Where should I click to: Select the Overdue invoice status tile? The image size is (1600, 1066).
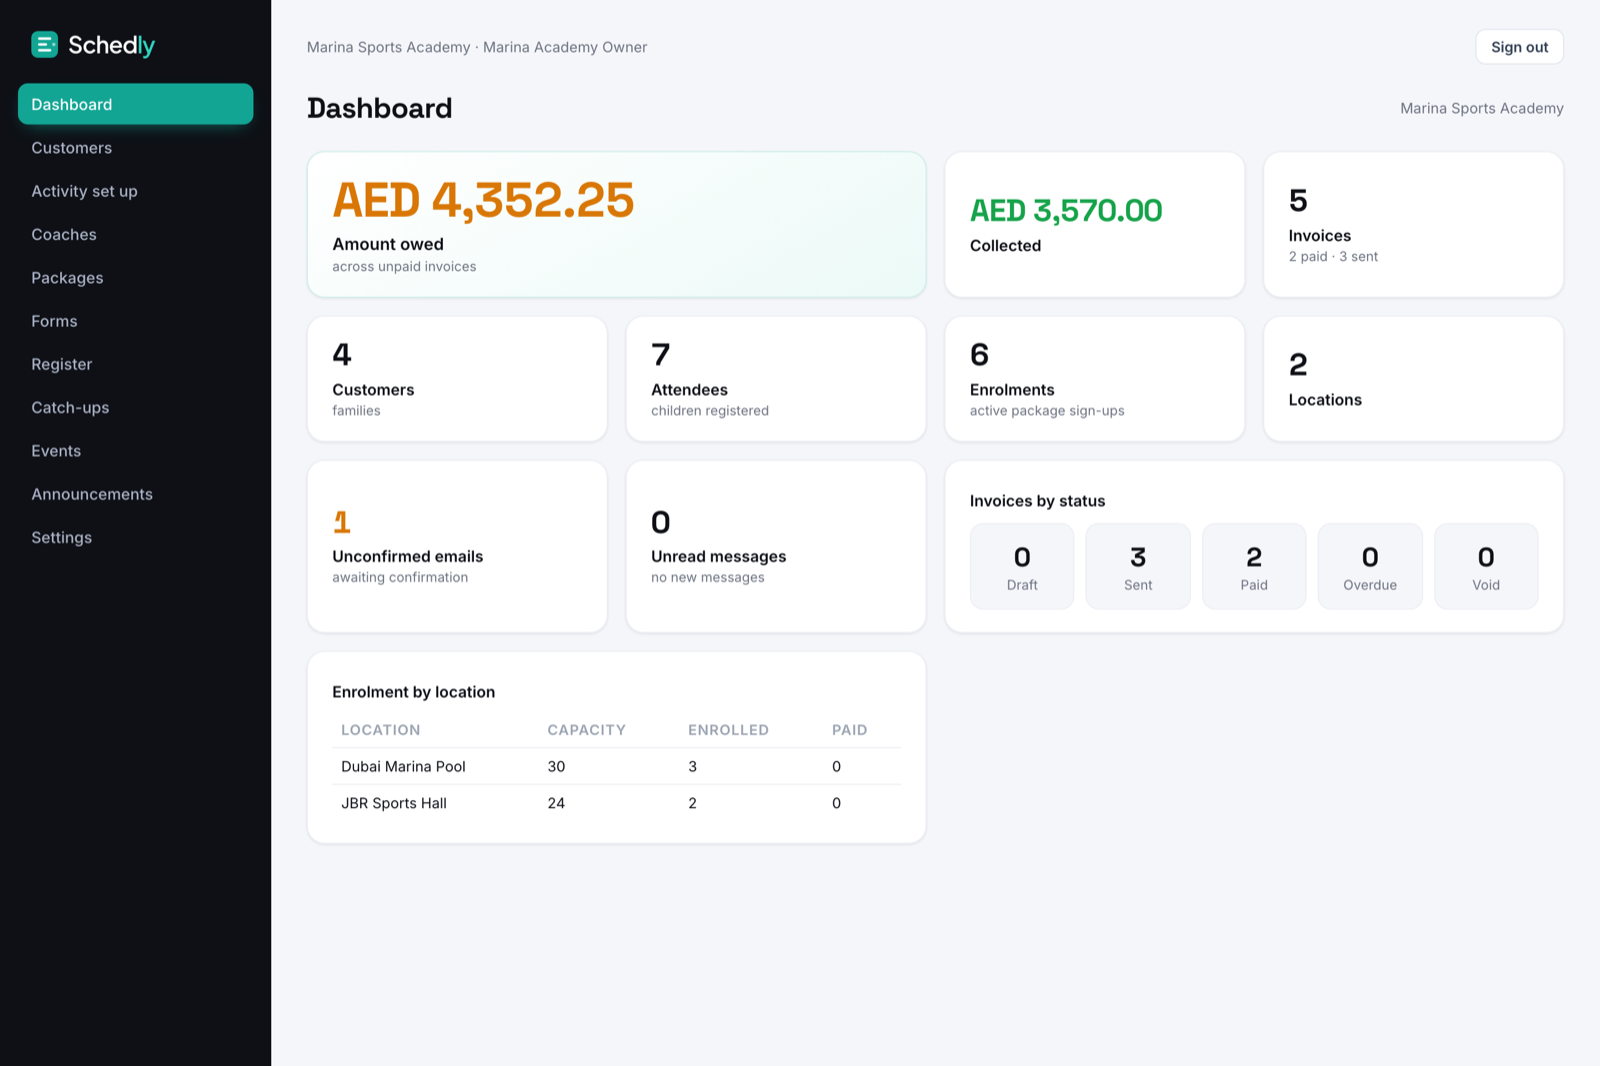click(x=1370, y=566)
